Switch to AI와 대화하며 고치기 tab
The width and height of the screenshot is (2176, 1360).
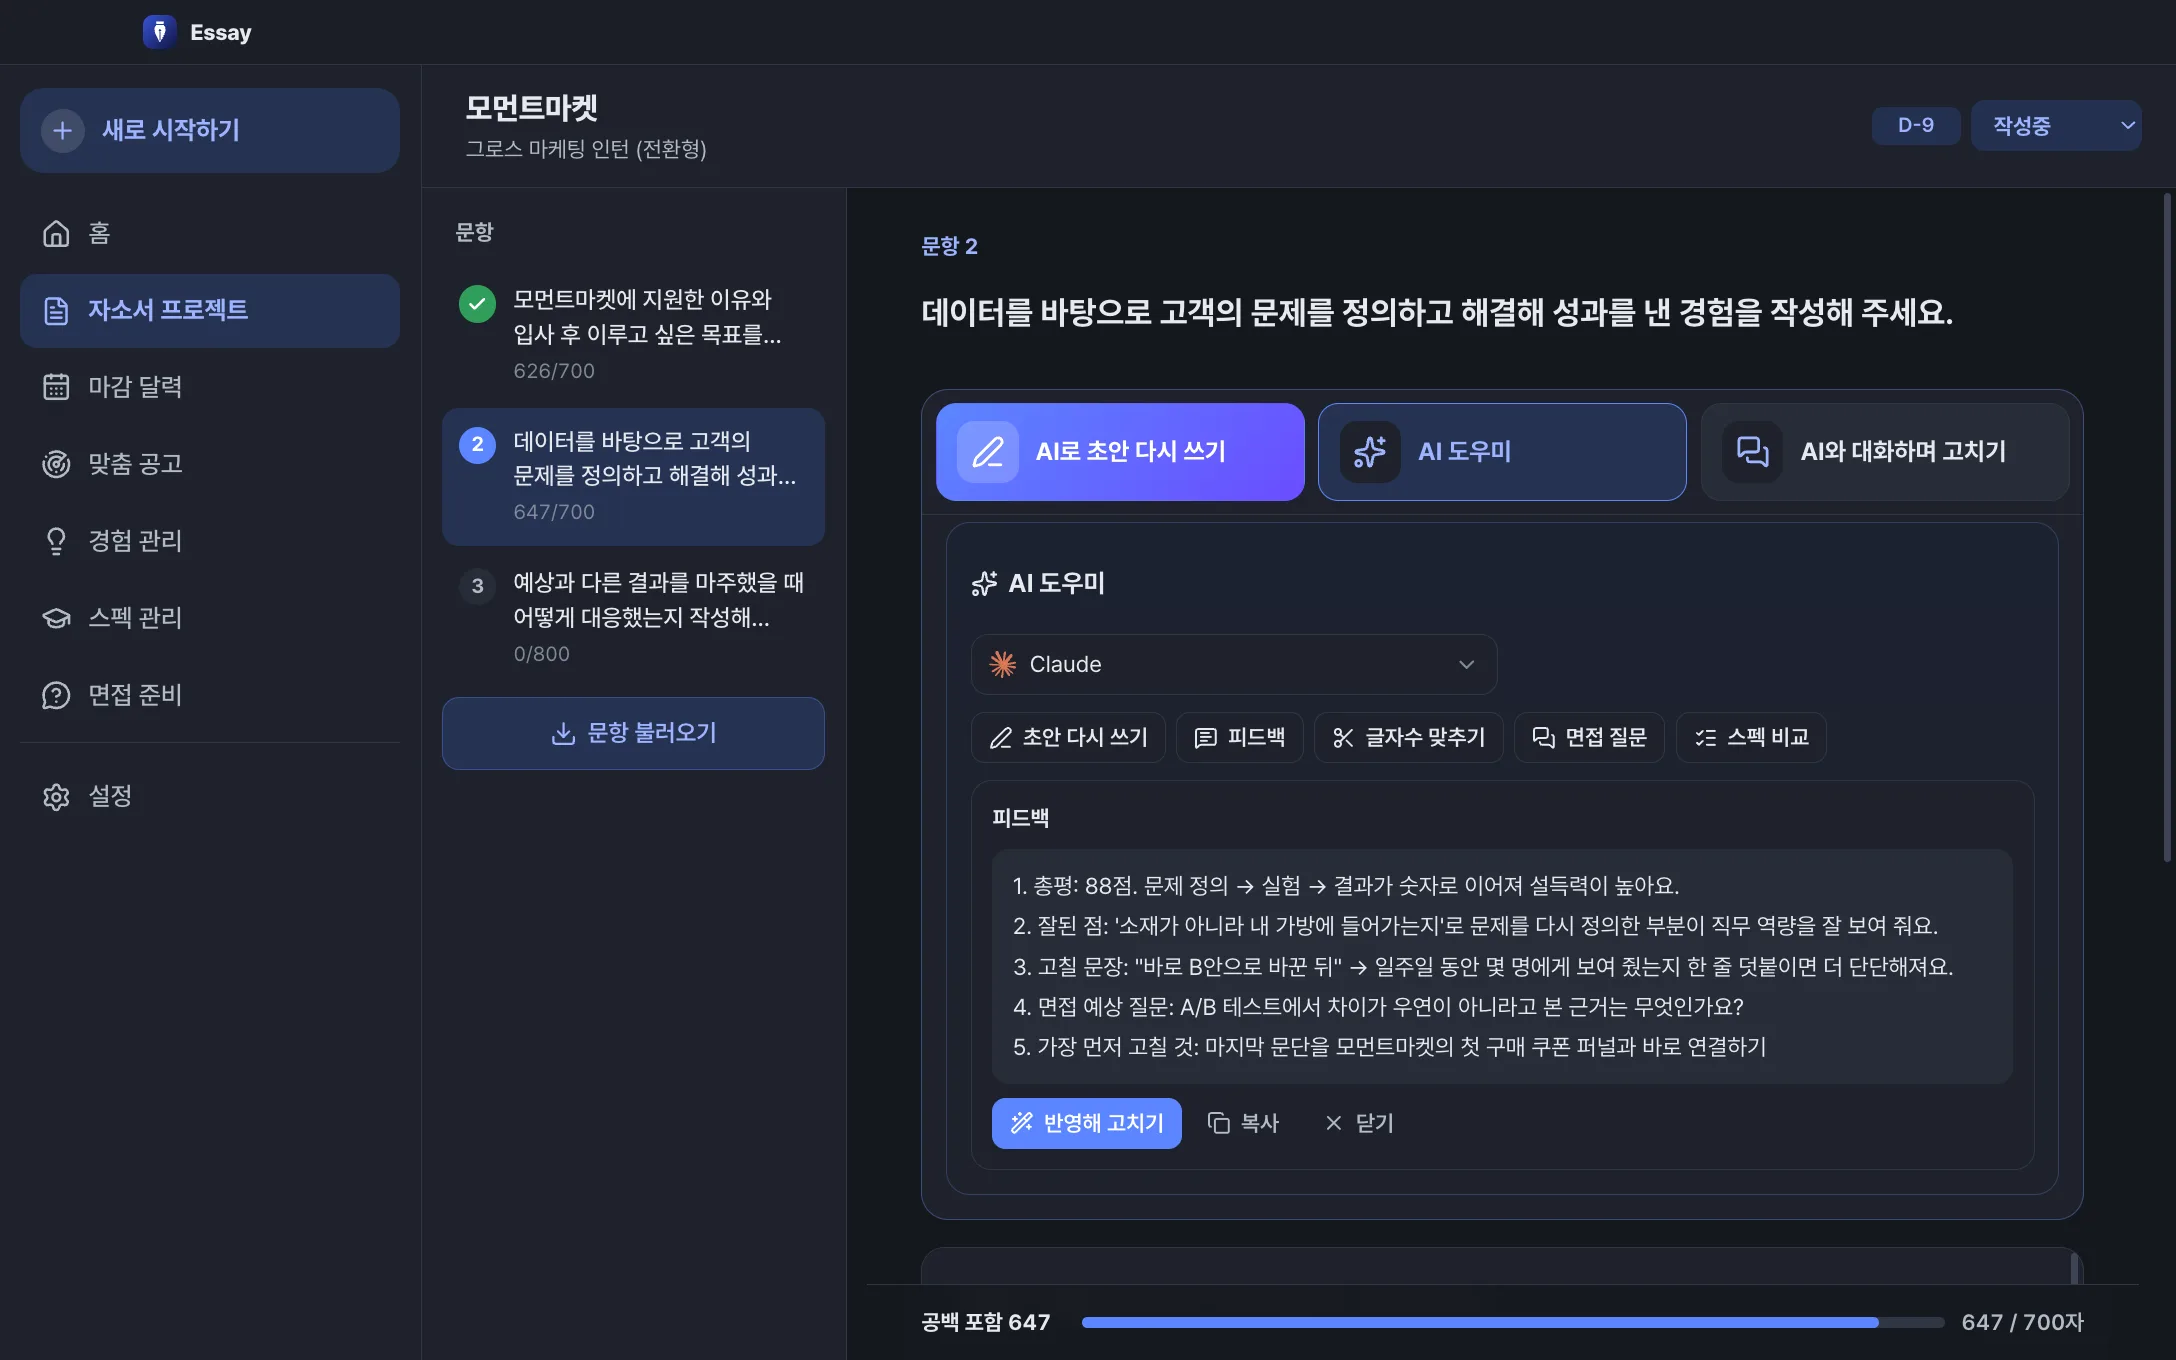1885,452
